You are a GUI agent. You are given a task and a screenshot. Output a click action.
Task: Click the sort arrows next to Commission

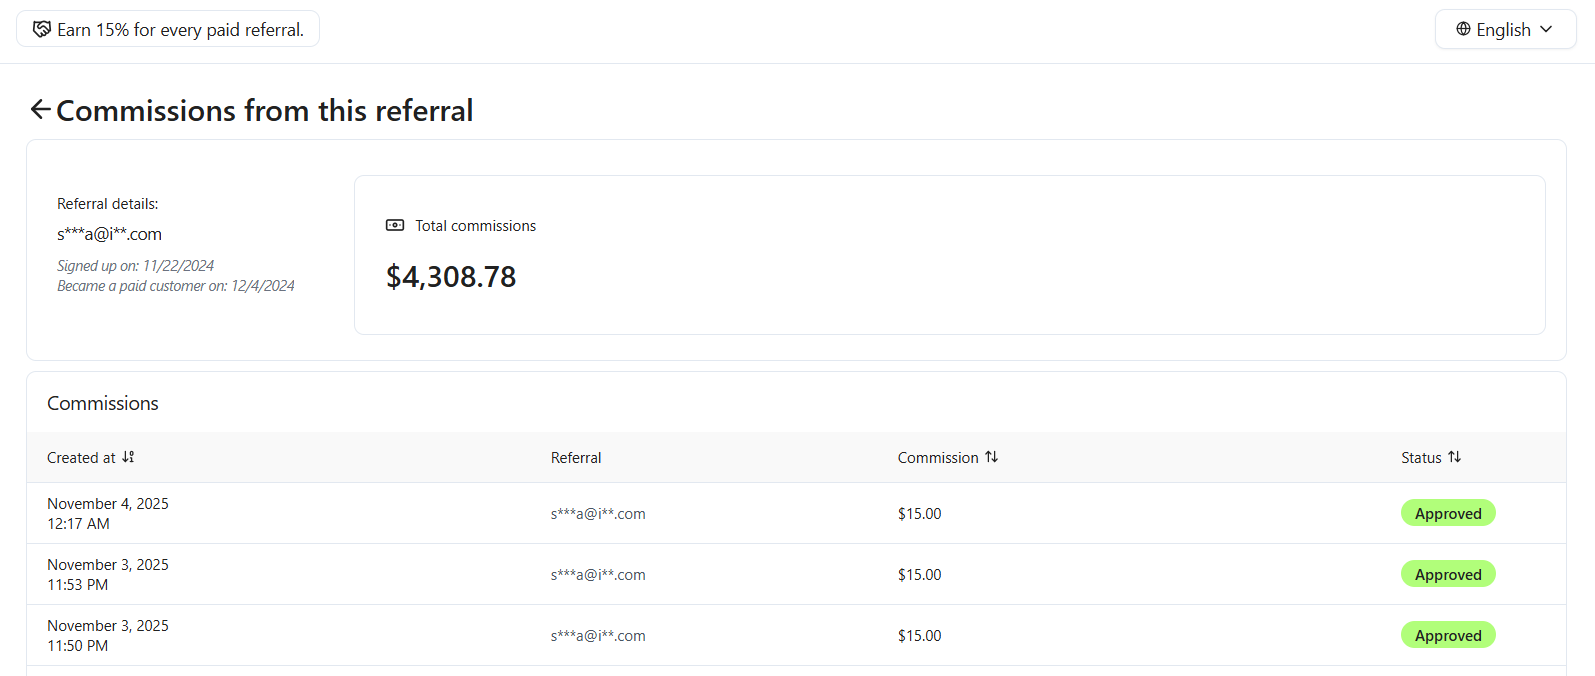point(991,457)
